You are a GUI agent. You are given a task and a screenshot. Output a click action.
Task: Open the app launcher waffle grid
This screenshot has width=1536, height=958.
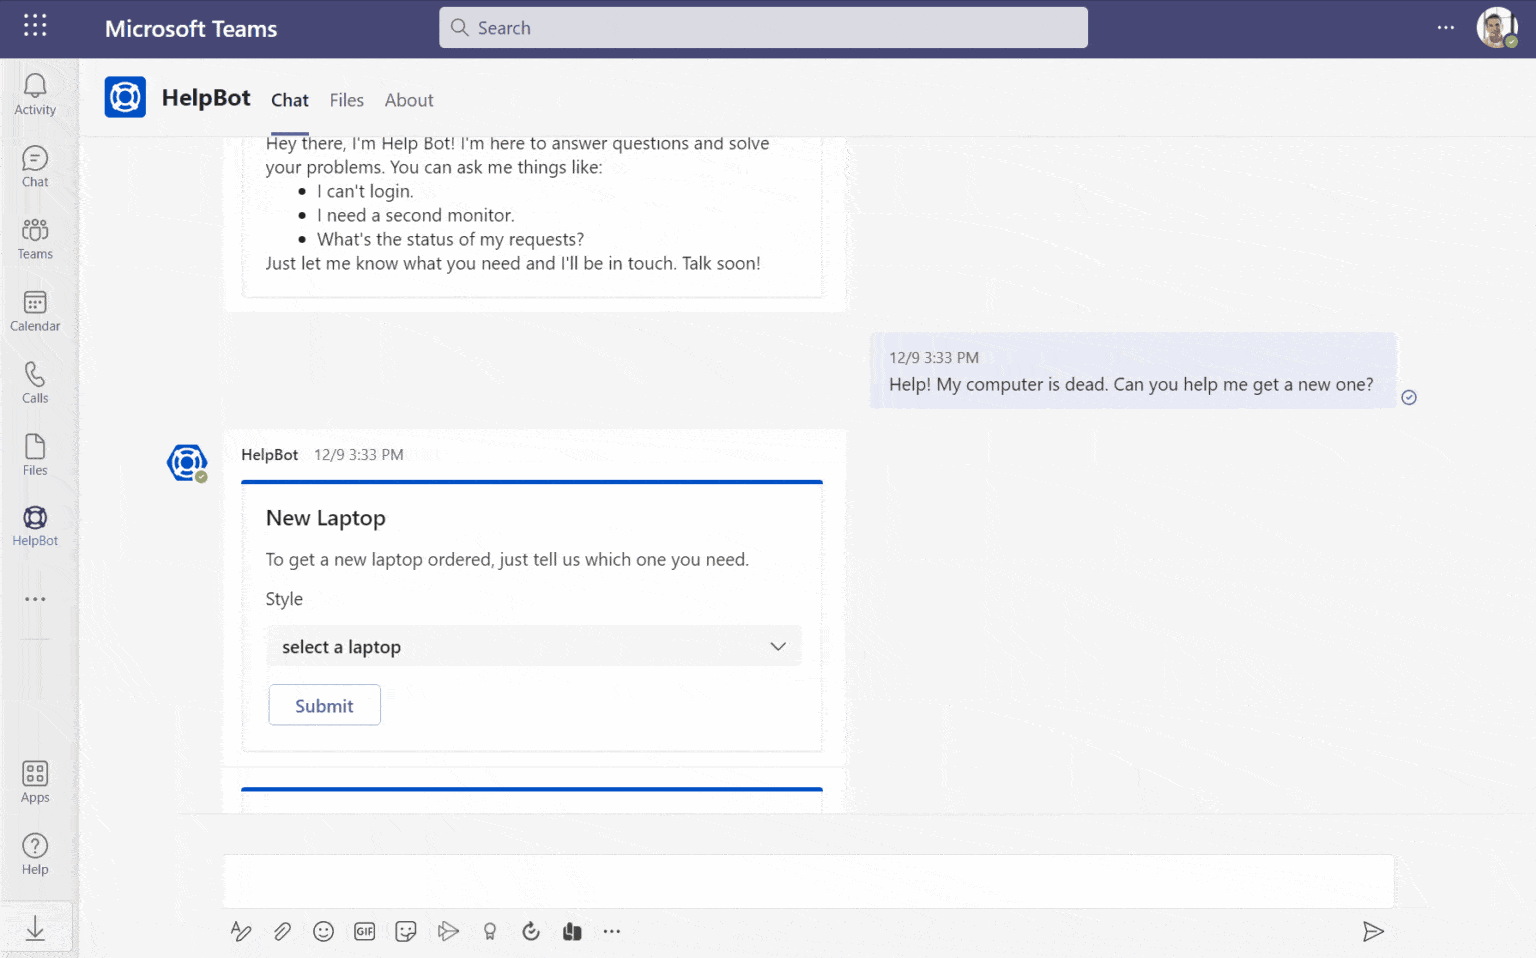click(35, 26)
